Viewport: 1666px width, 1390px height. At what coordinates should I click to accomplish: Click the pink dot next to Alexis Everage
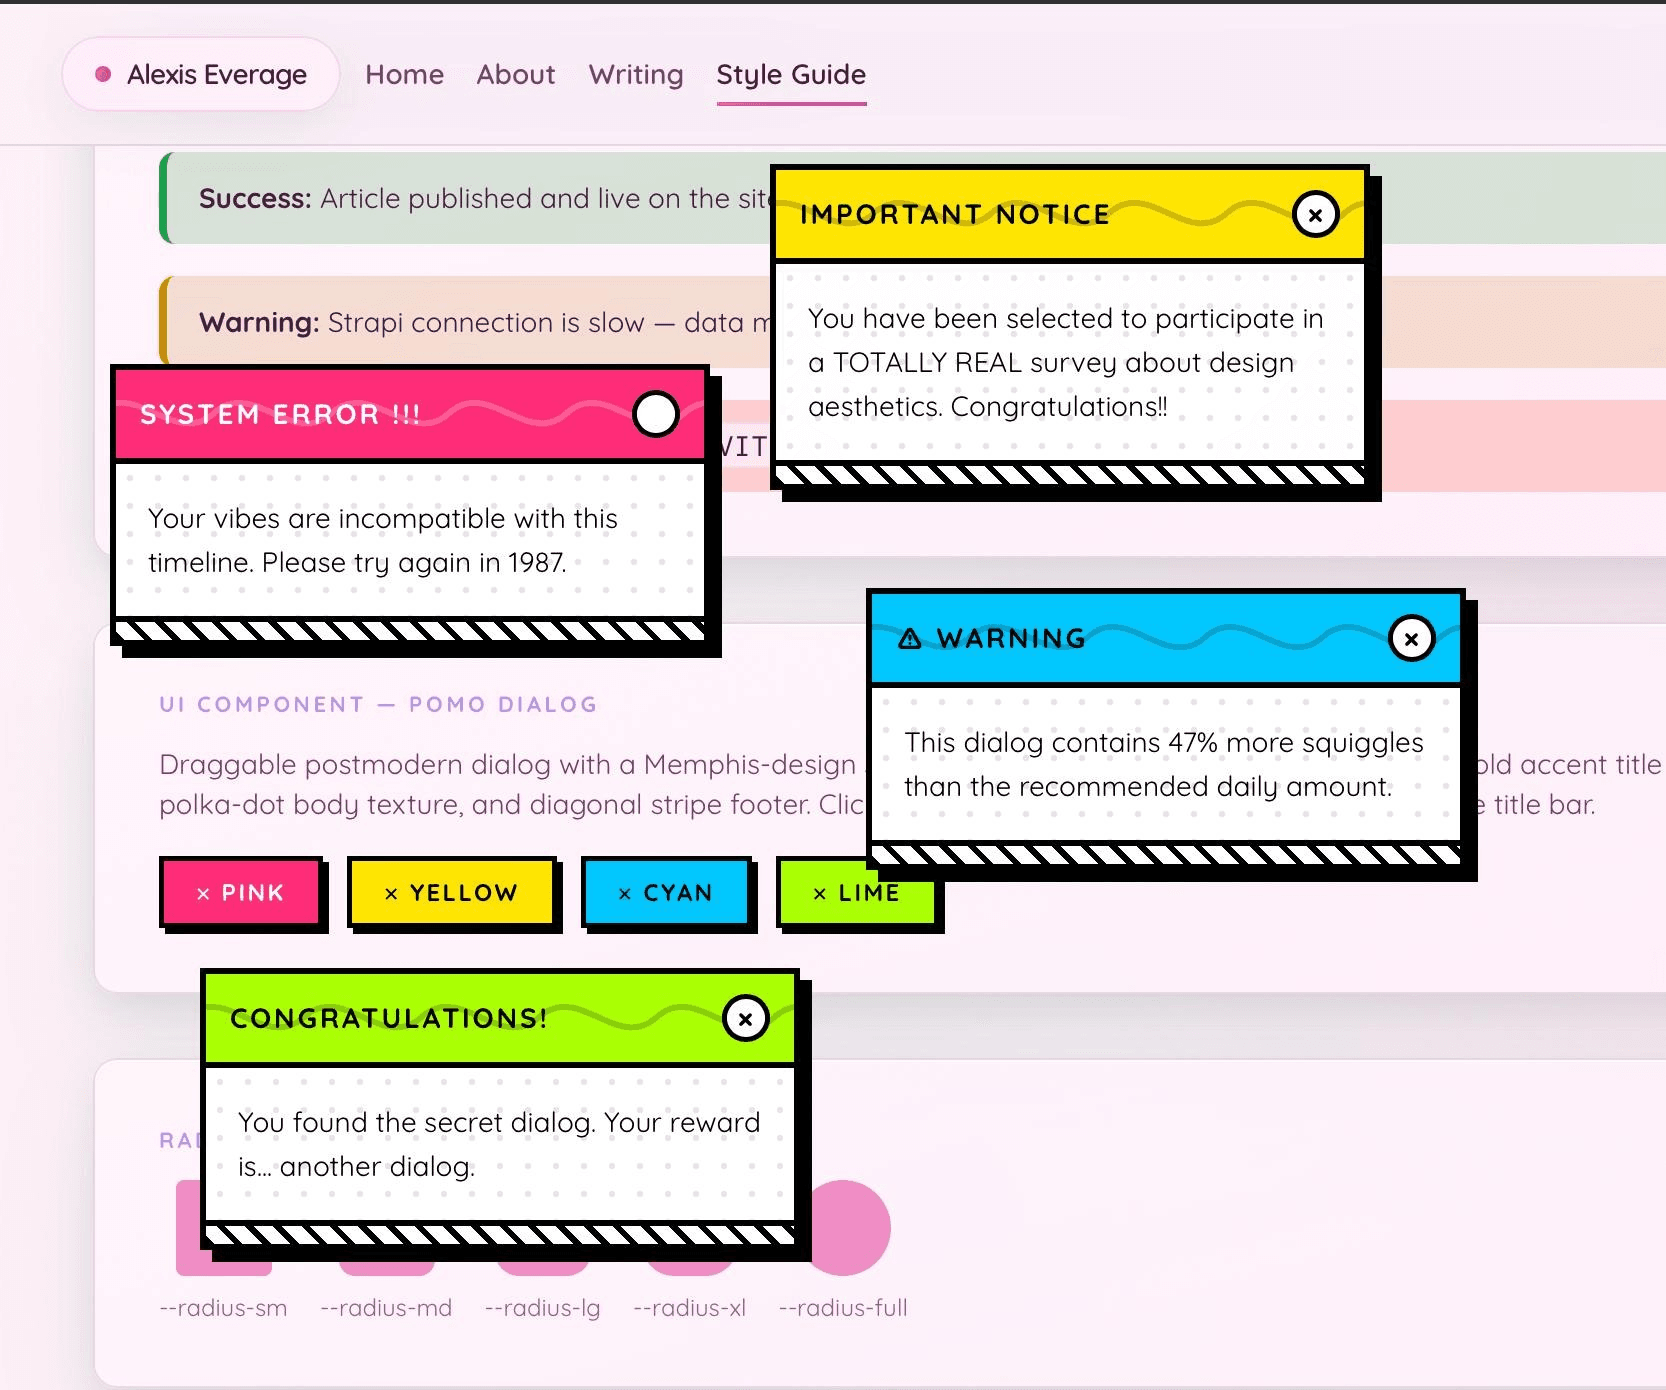pos(103,74)
